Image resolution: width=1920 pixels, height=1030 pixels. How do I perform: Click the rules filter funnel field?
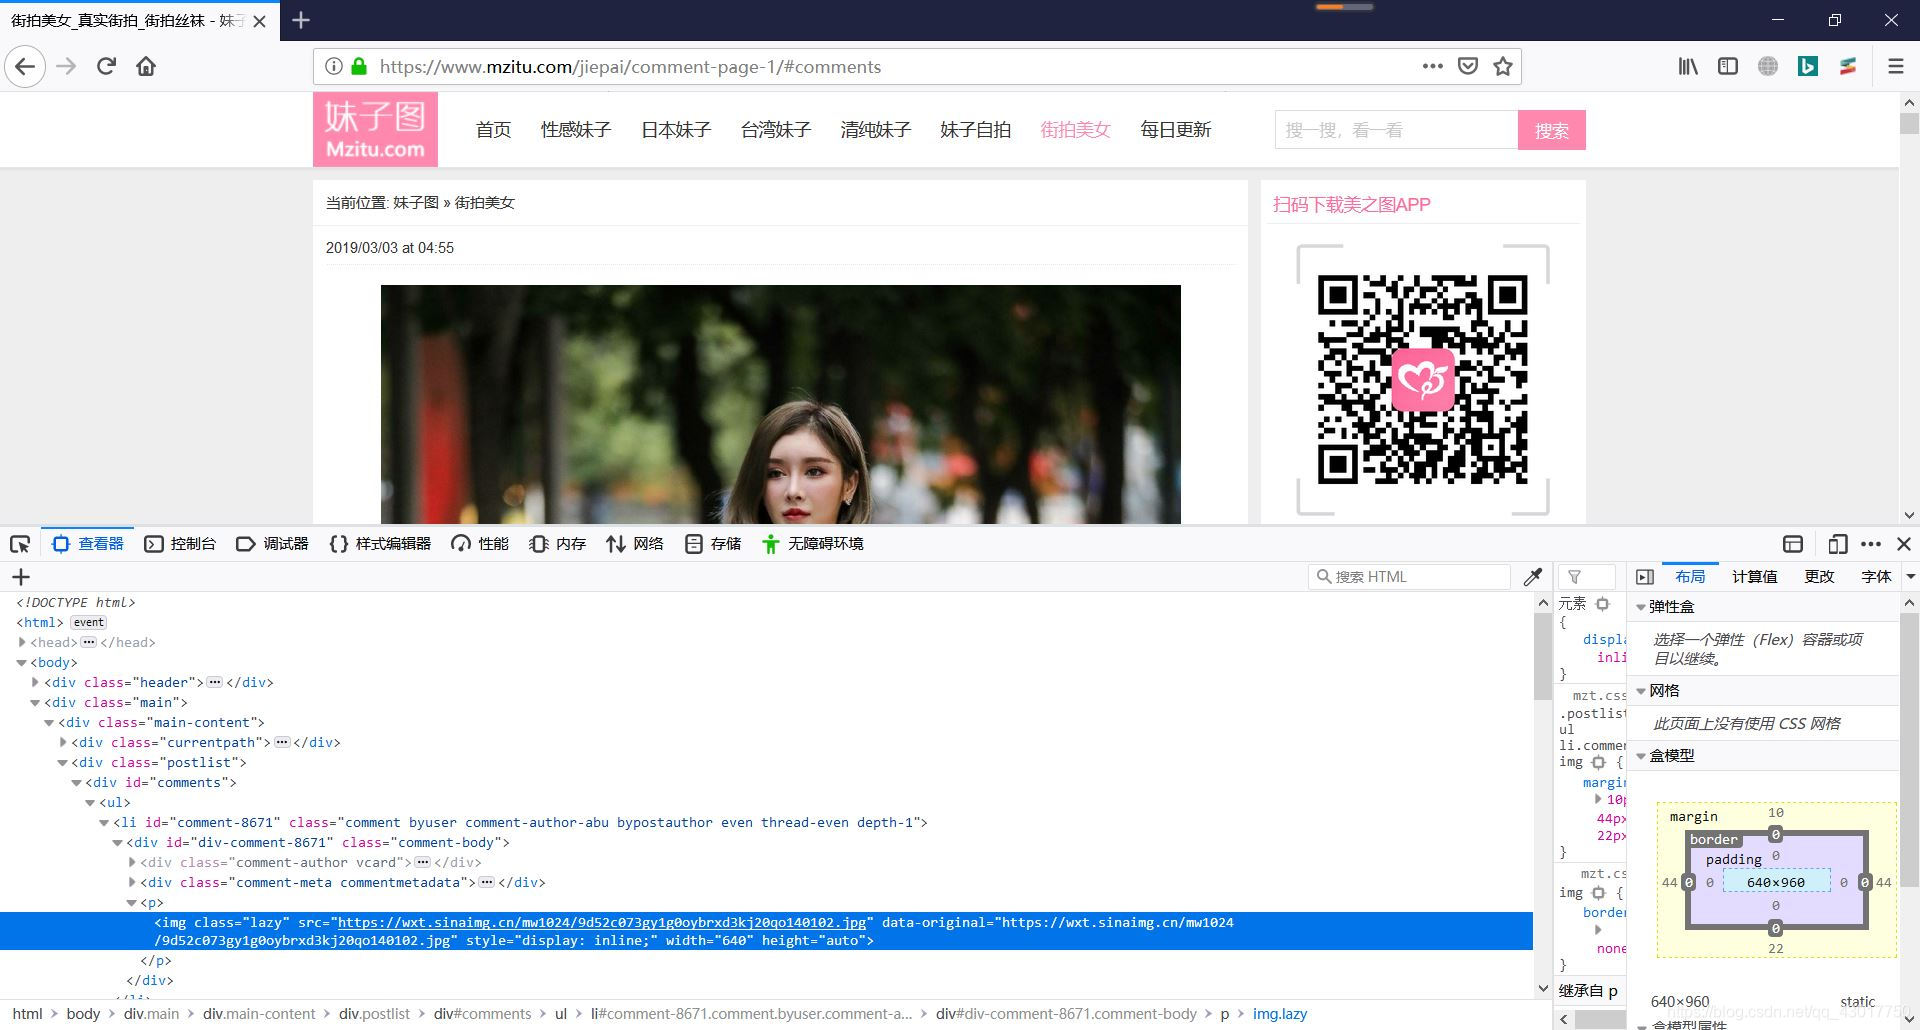point(1587,577)
